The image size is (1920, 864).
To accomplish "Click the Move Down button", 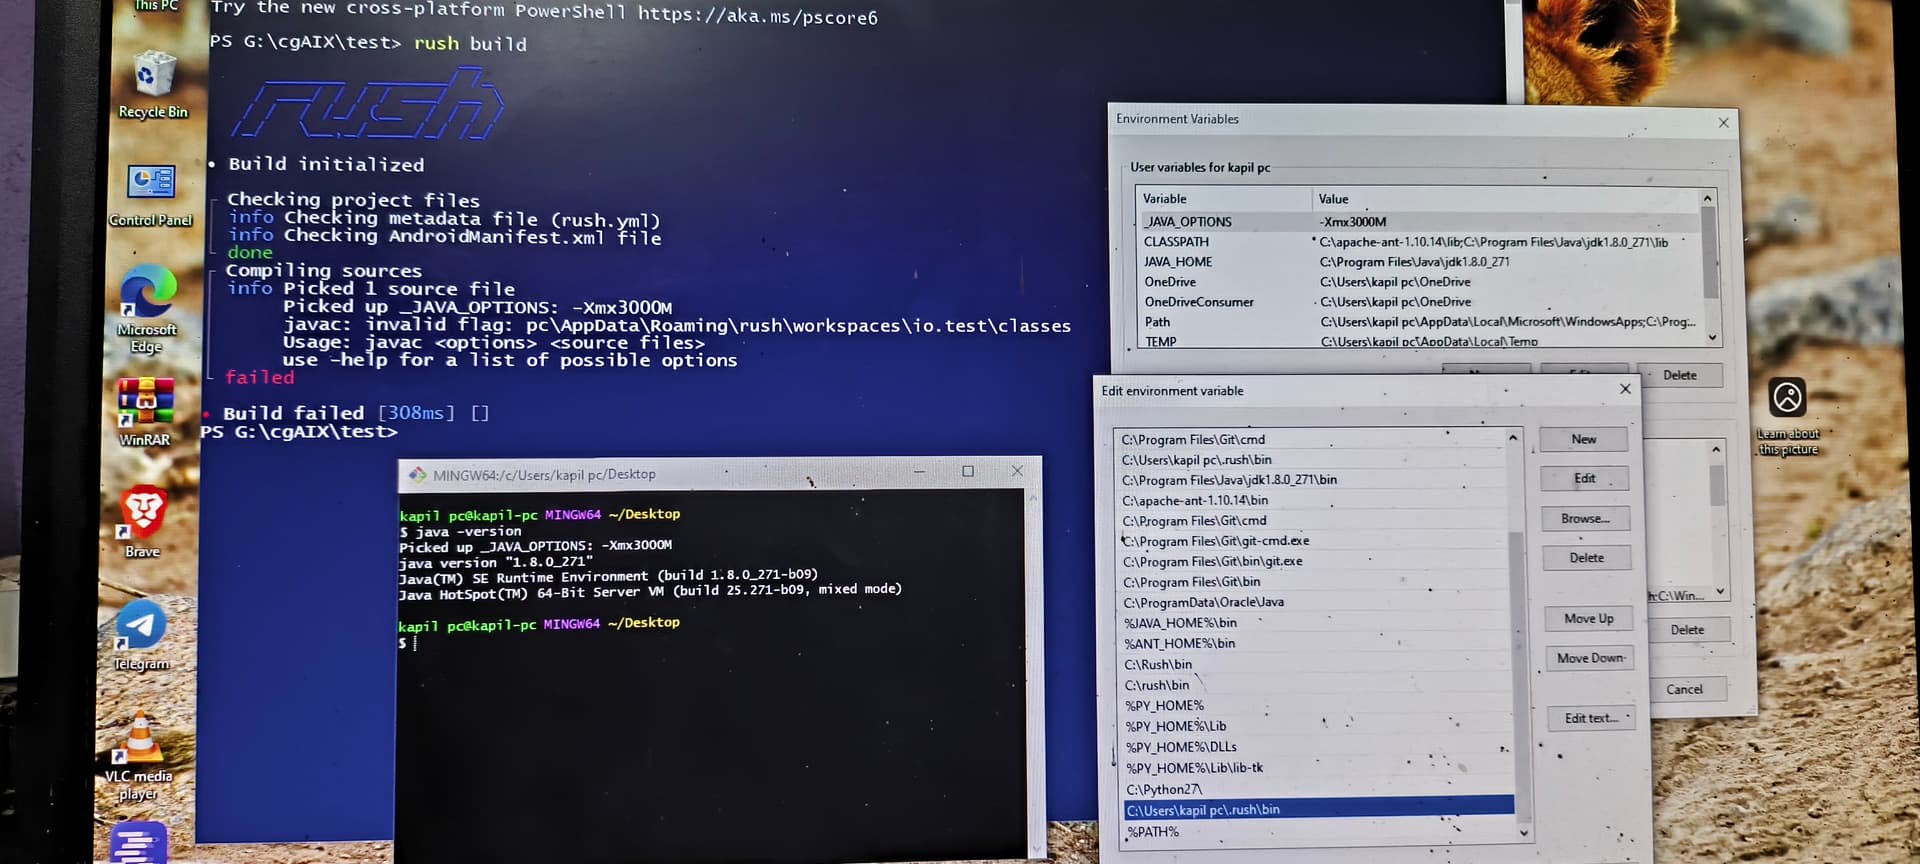I will tap(1590, 658).
